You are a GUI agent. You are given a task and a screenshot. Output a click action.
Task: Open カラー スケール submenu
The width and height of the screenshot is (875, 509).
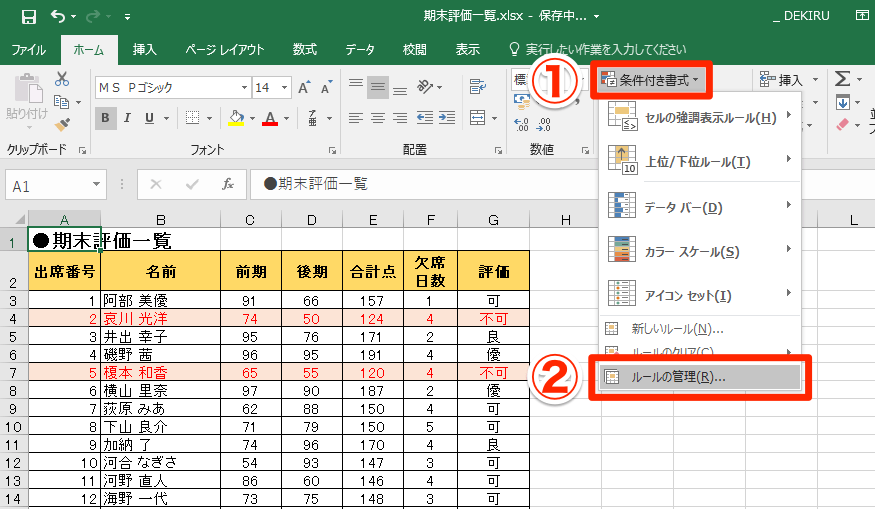701,252
